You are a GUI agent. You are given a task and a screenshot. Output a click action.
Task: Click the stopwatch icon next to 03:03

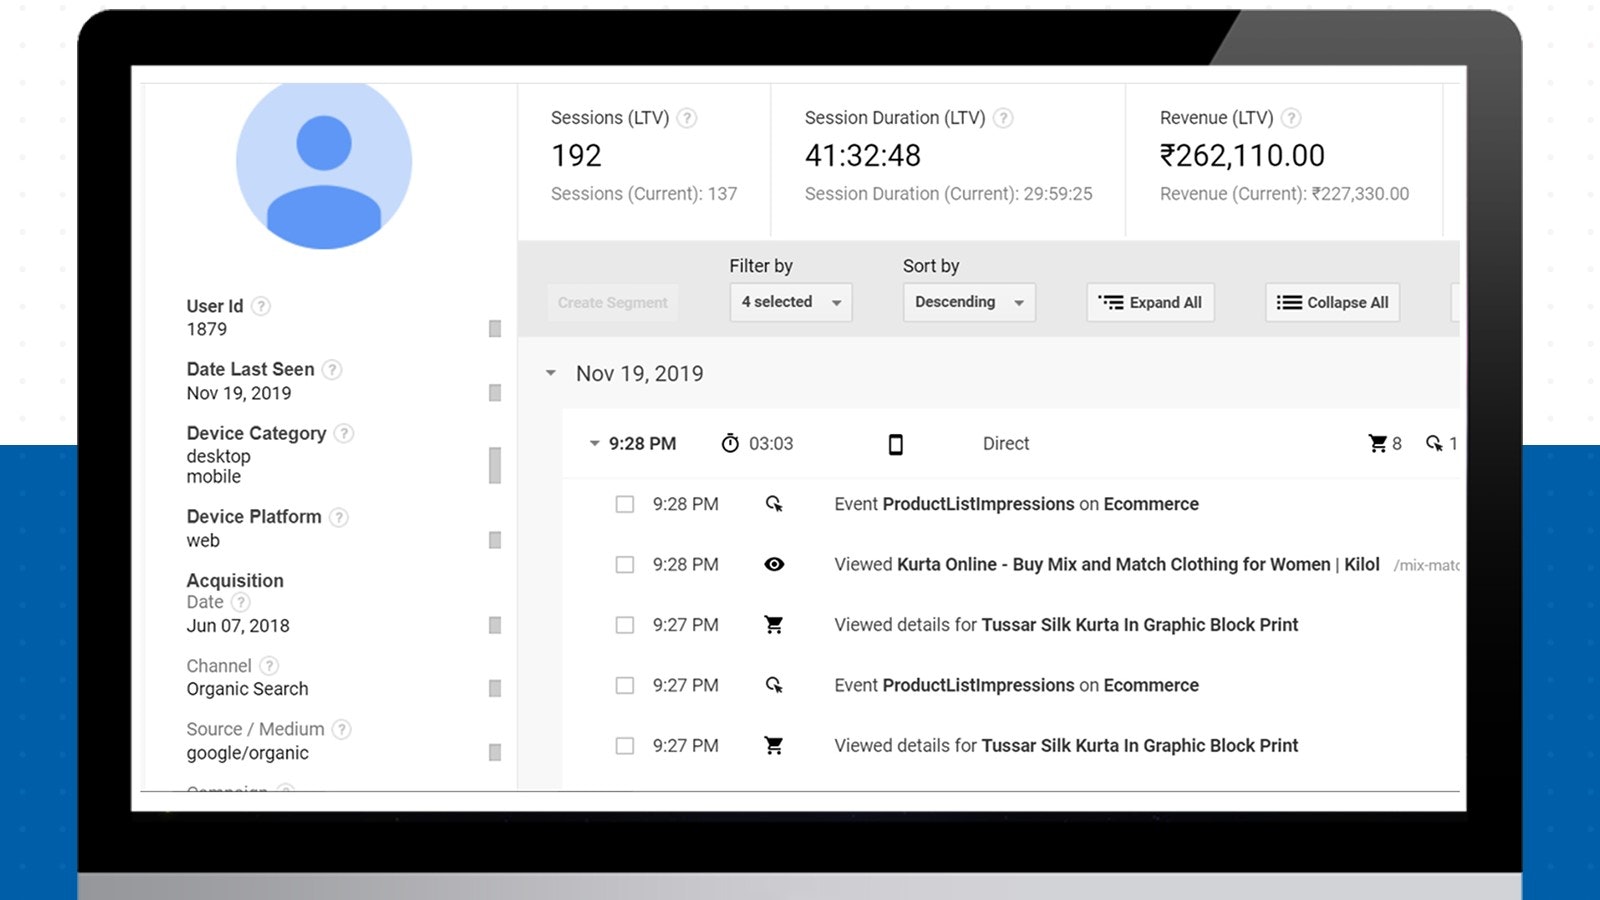(731, 443)
